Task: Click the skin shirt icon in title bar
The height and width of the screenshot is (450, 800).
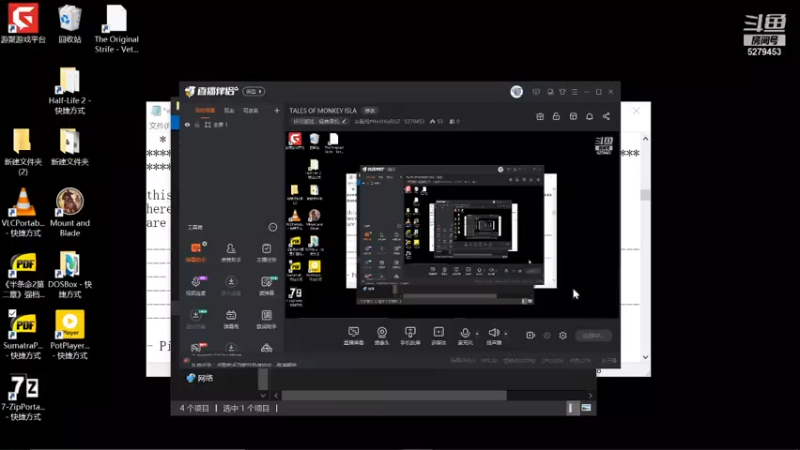Action: [562, 92]
